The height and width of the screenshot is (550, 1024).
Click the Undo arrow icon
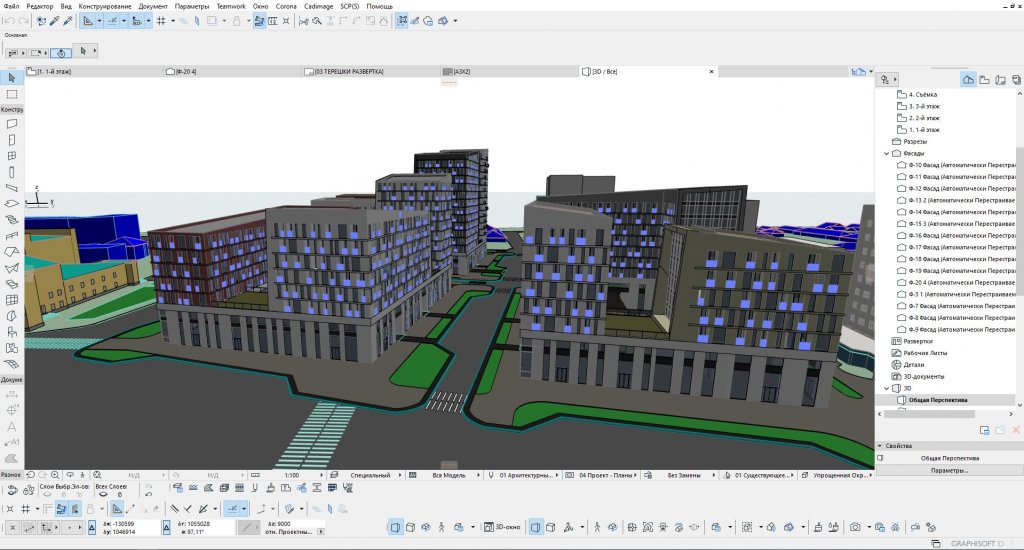tap(8, 20)
